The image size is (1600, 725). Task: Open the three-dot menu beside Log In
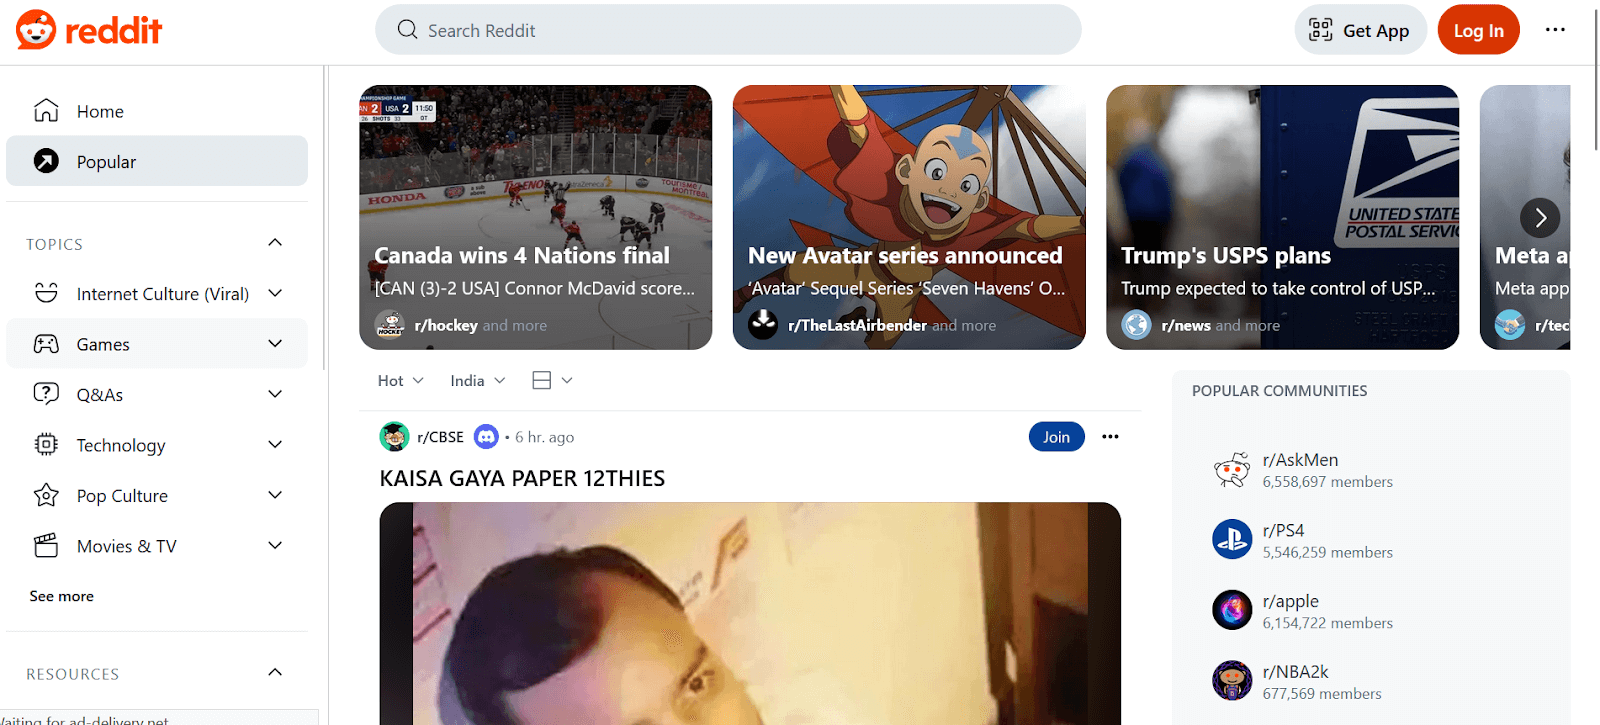[x=1555, y=30]
